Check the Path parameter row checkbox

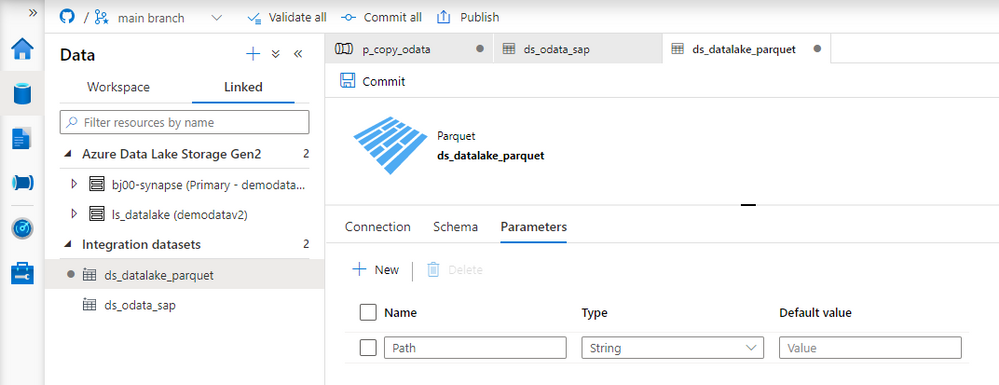click(x=368, y=348)
